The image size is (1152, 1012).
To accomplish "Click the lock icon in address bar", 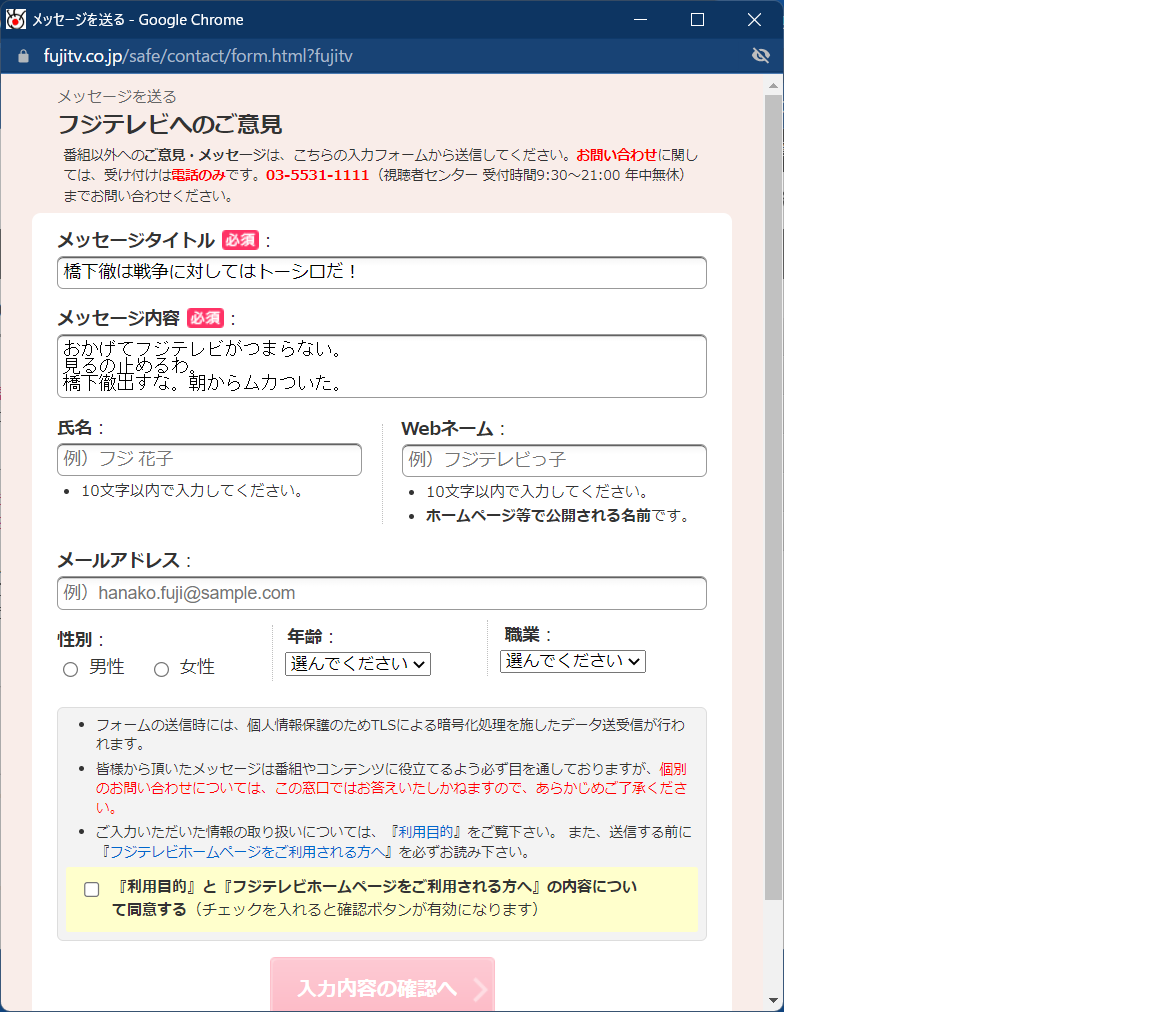I will (x=24, y=57).
